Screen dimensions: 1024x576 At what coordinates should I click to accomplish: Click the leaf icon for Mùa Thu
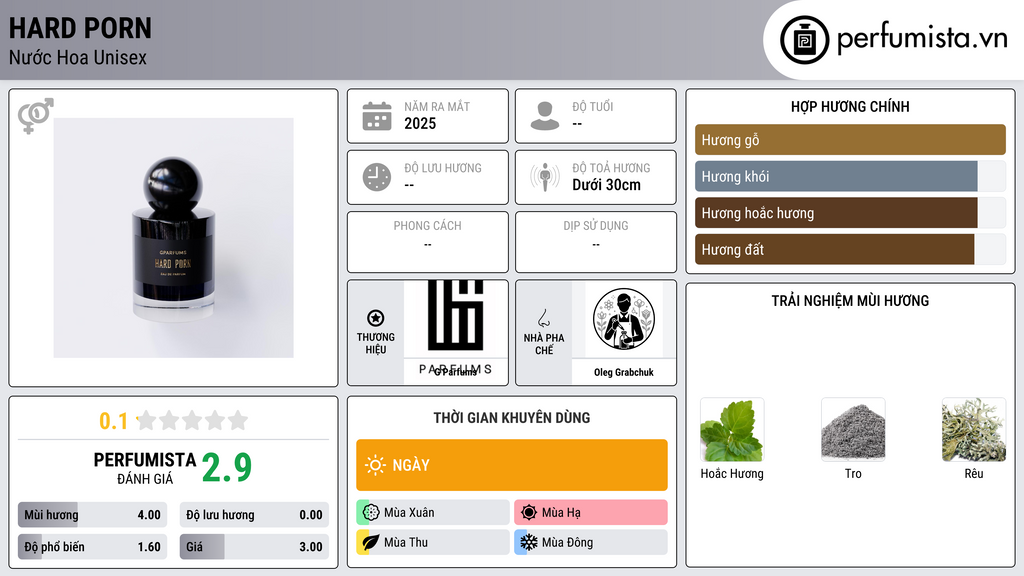371,542
